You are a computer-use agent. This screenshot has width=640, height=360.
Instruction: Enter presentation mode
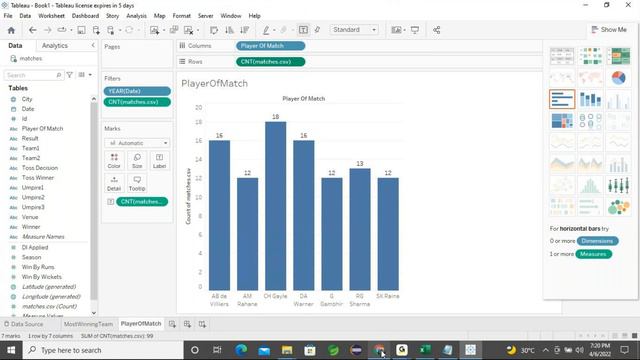[415, 30]
